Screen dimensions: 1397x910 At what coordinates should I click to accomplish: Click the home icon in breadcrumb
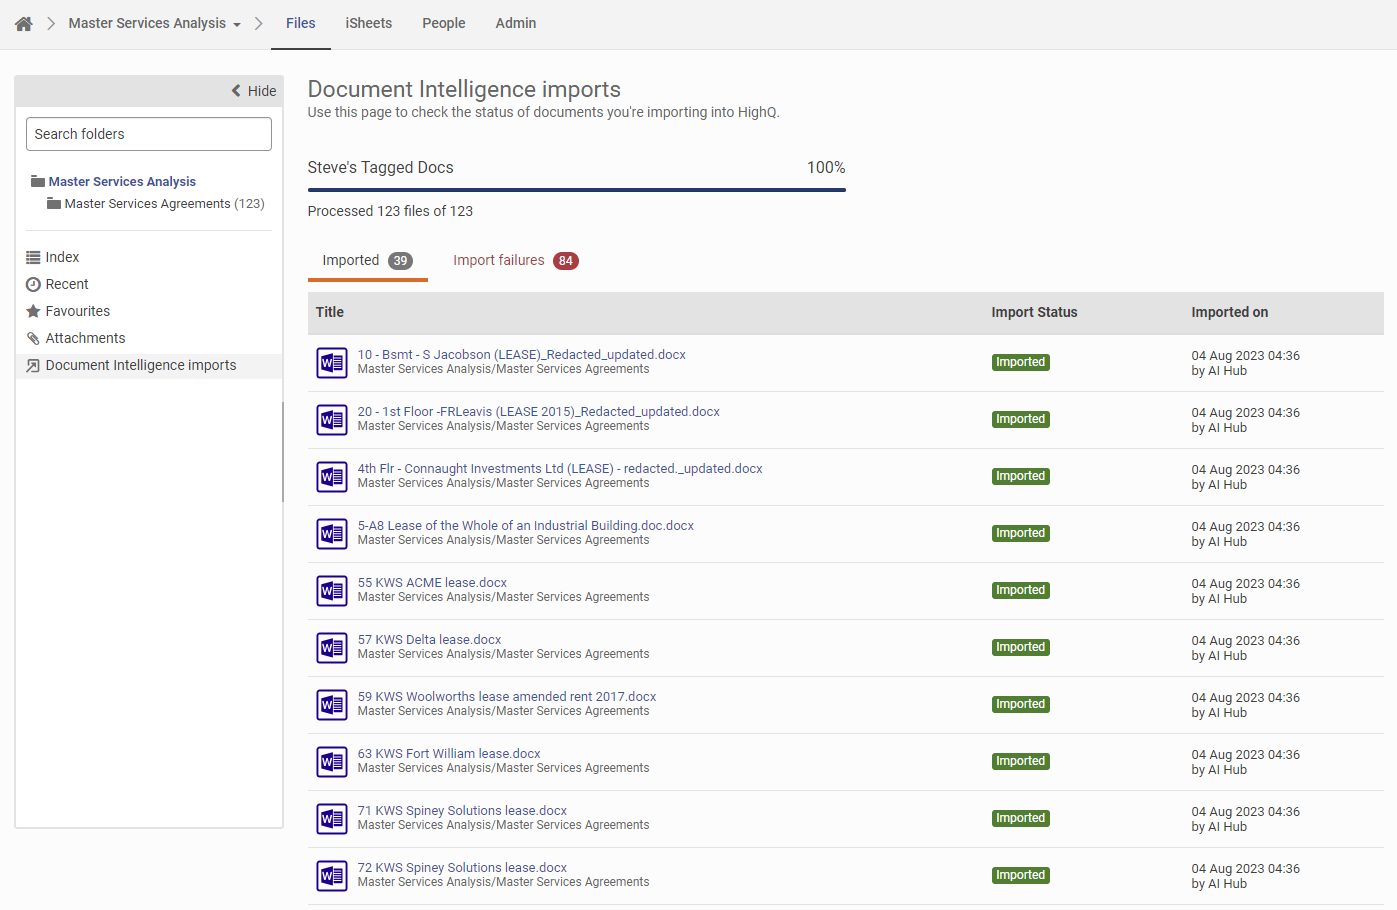click(x=24, y=24)
